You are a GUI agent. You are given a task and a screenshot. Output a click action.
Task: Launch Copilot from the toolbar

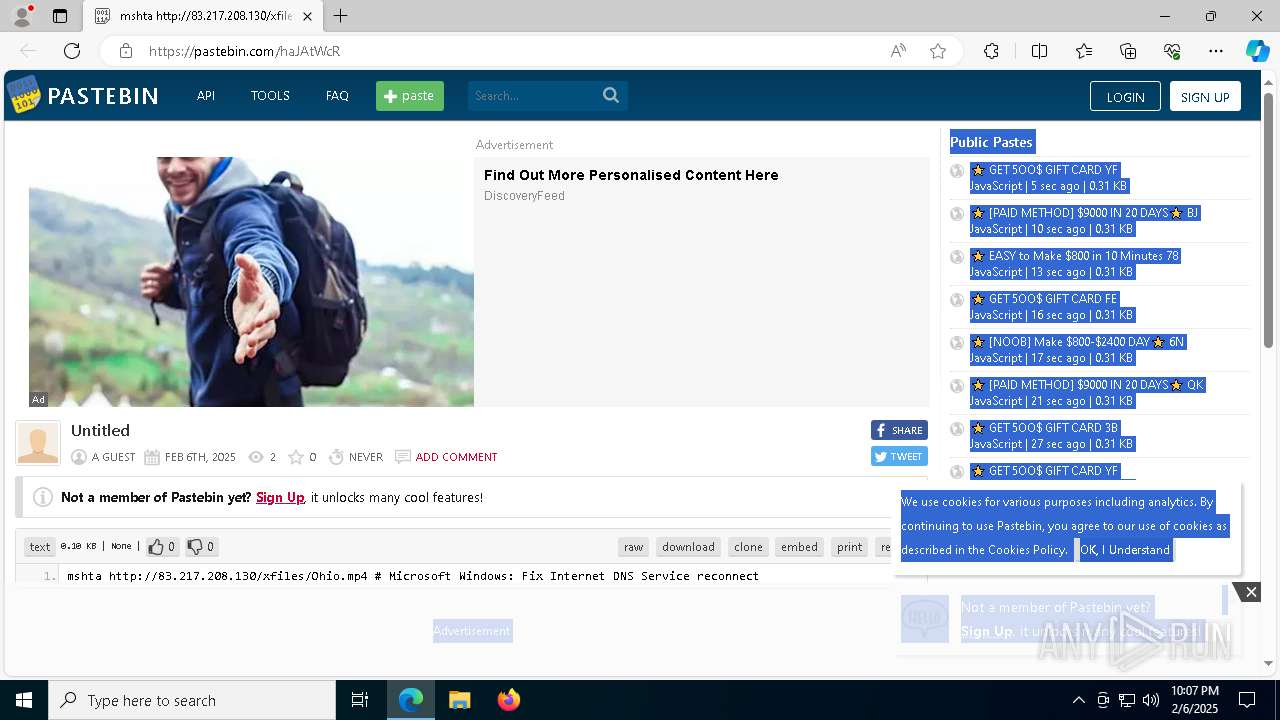tap(1257, 51)
